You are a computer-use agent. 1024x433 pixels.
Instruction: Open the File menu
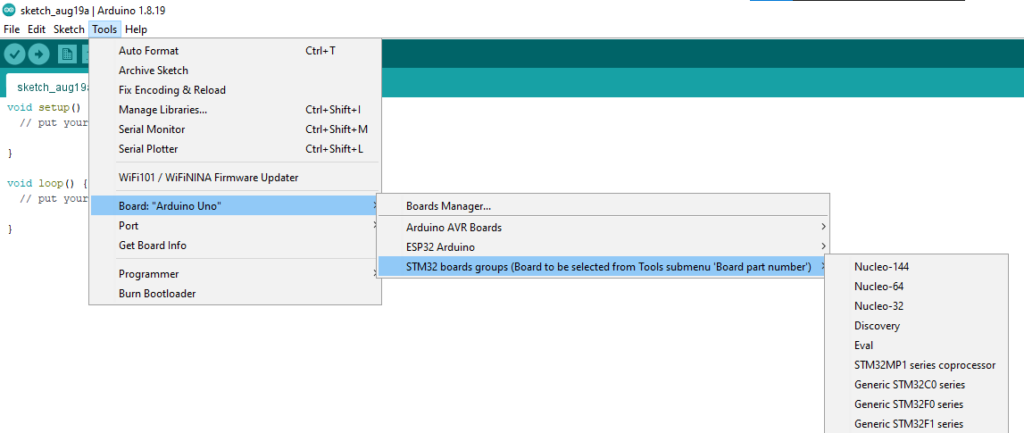pos(12,29)
